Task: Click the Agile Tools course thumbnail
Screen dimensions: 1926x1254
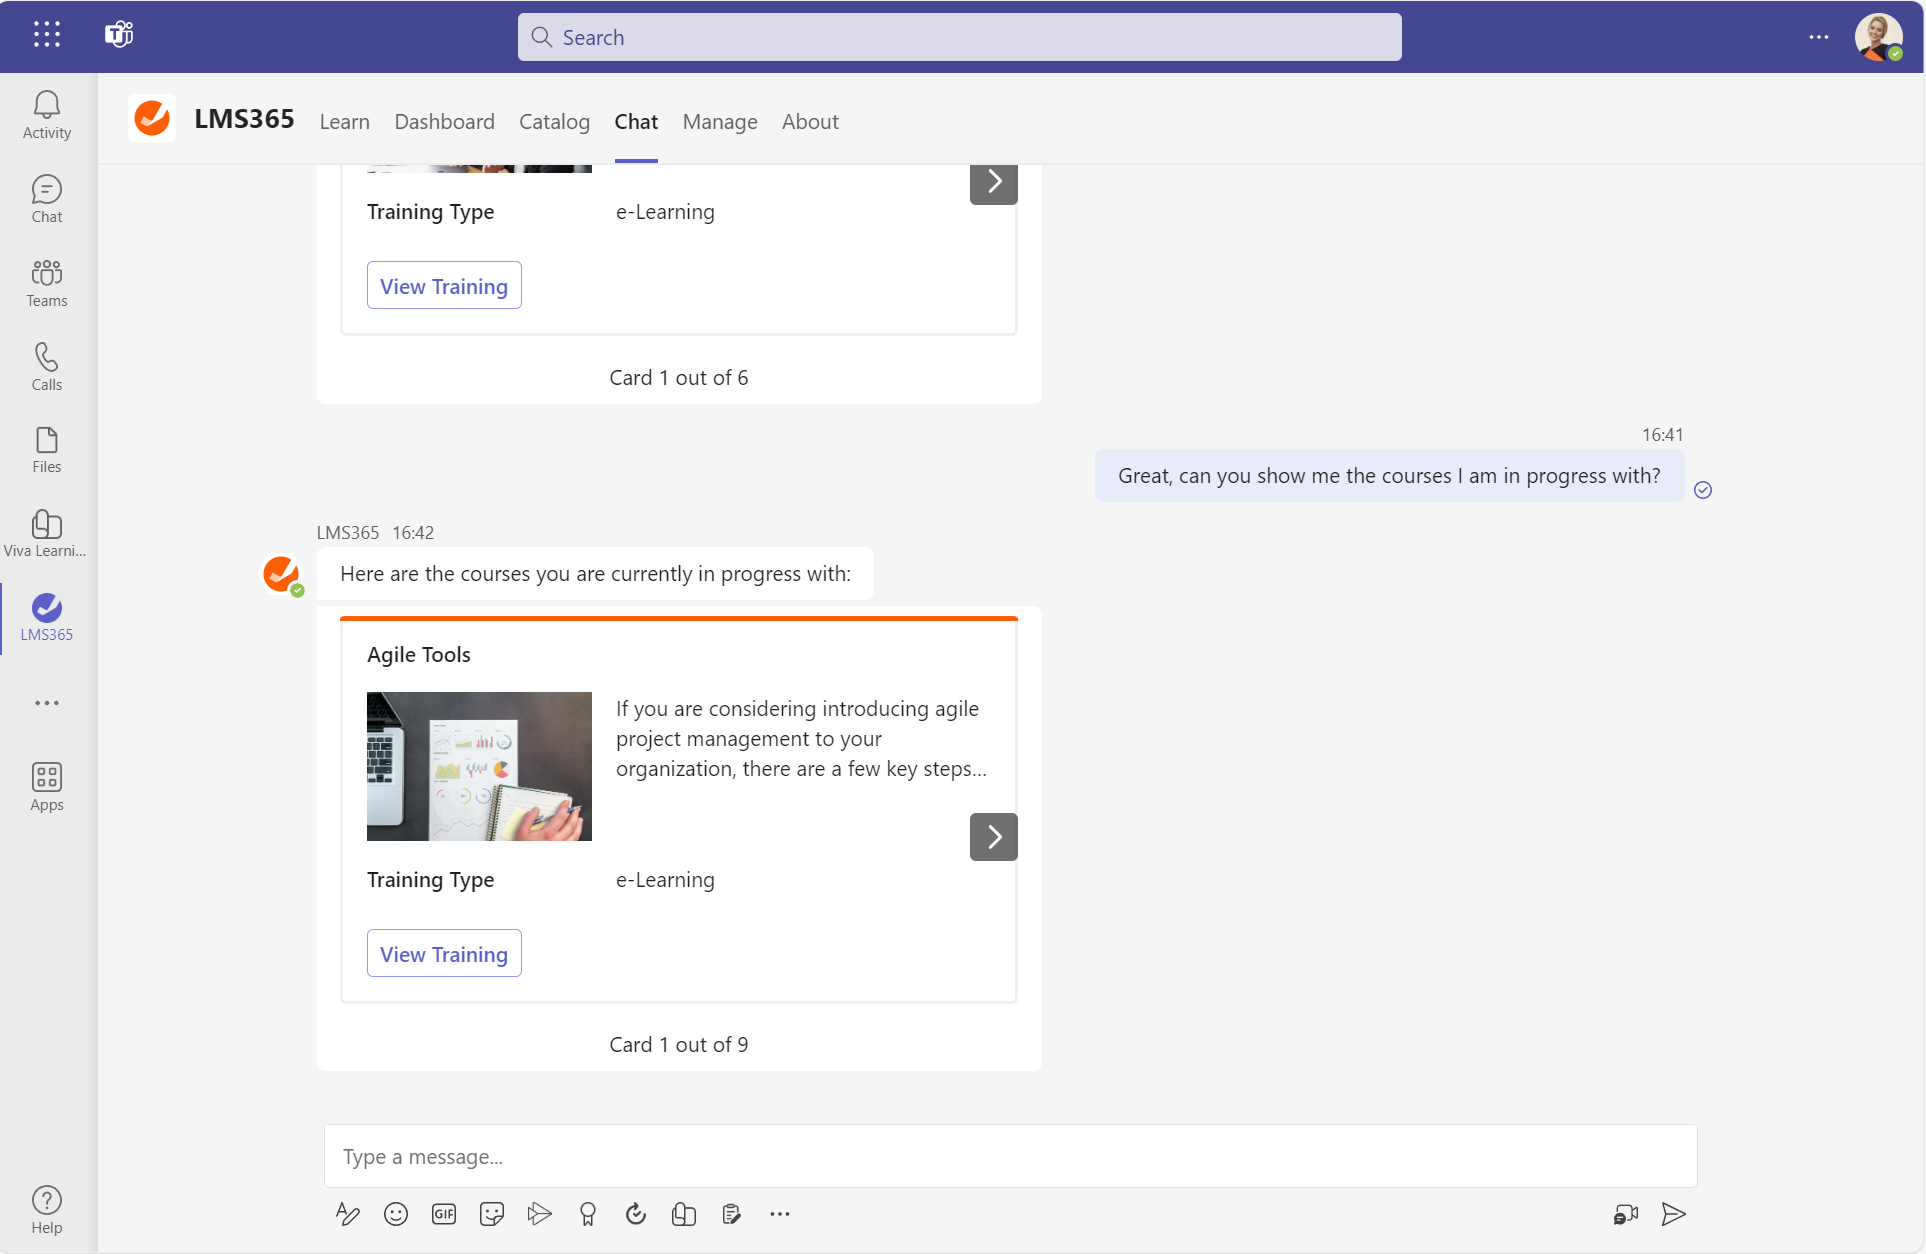Action: coord(479,766)
